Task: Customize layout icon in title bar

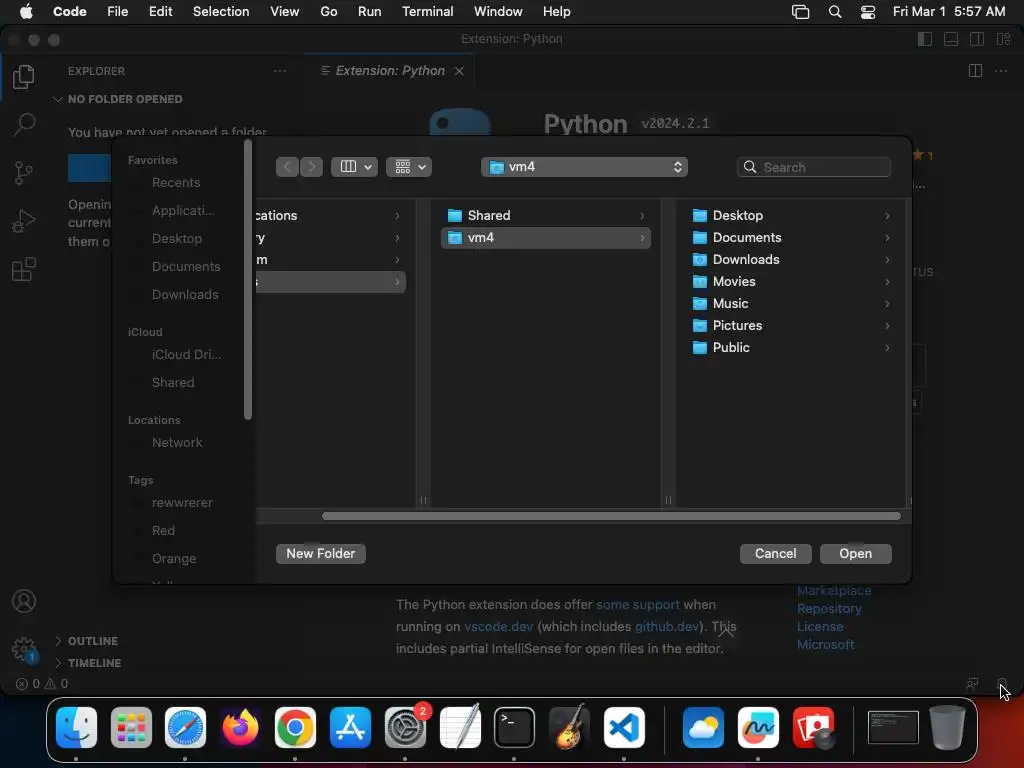Action: tap(1003, 39)
